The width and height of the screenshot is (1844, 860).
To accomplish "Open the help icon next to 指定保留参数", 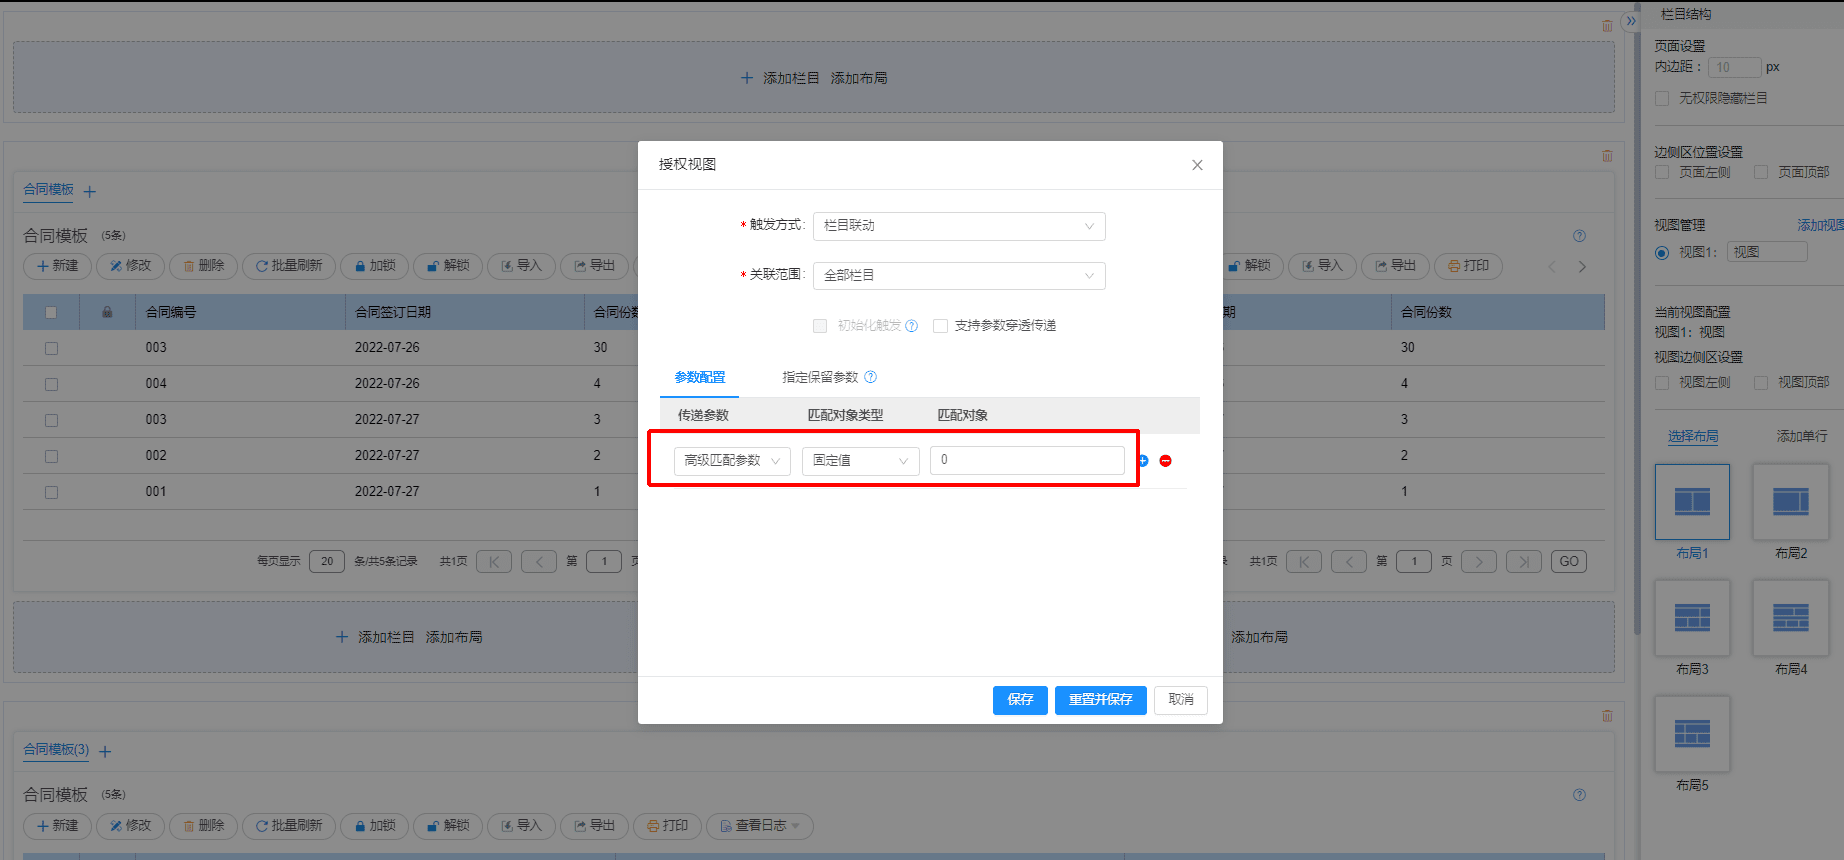I will 870,377.
